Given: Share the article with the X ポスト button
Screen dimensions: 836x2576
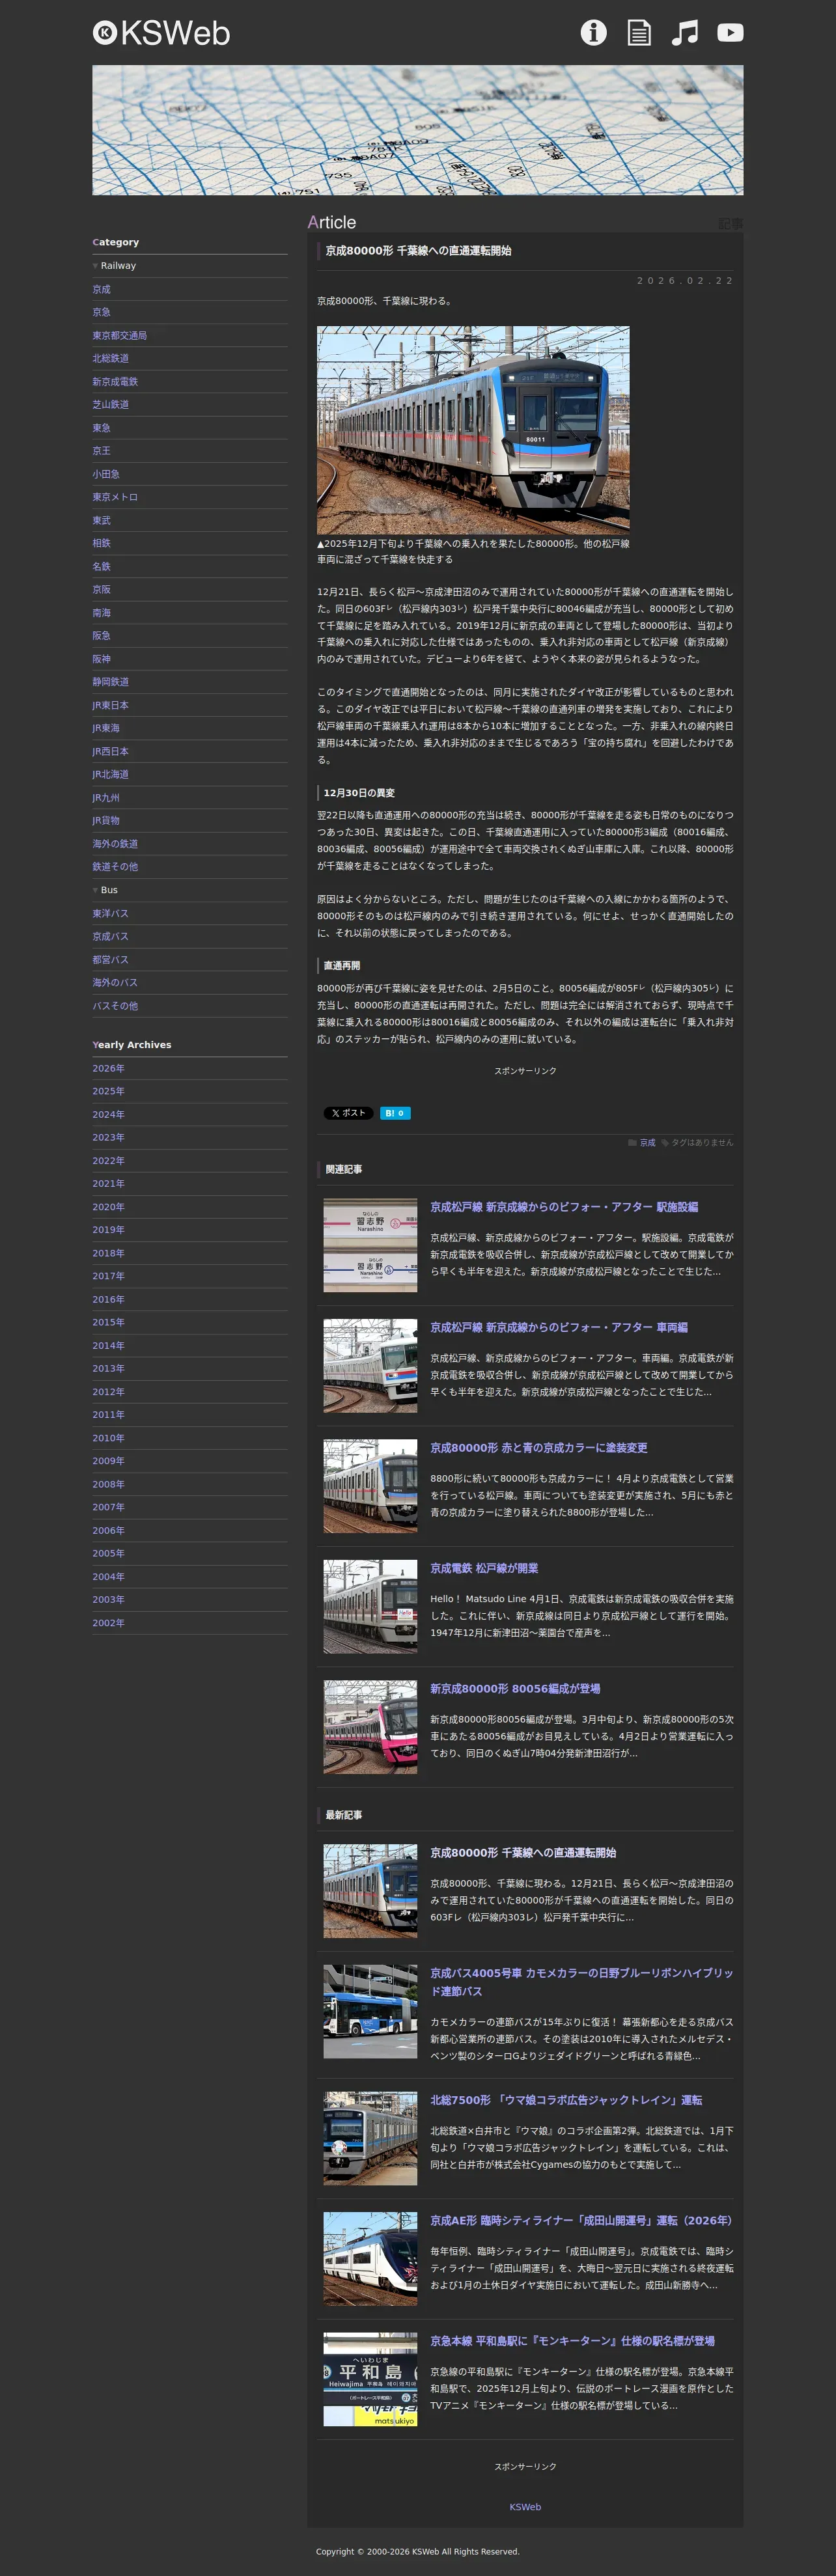Looking at the screenshot, I should [348, 1113].
